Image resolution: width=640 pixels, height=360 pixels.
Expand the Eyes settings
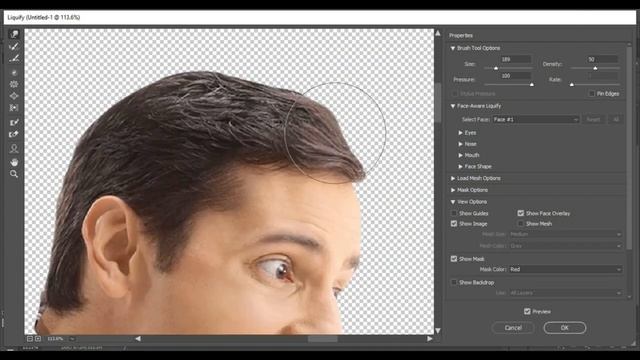pos(460,133)
